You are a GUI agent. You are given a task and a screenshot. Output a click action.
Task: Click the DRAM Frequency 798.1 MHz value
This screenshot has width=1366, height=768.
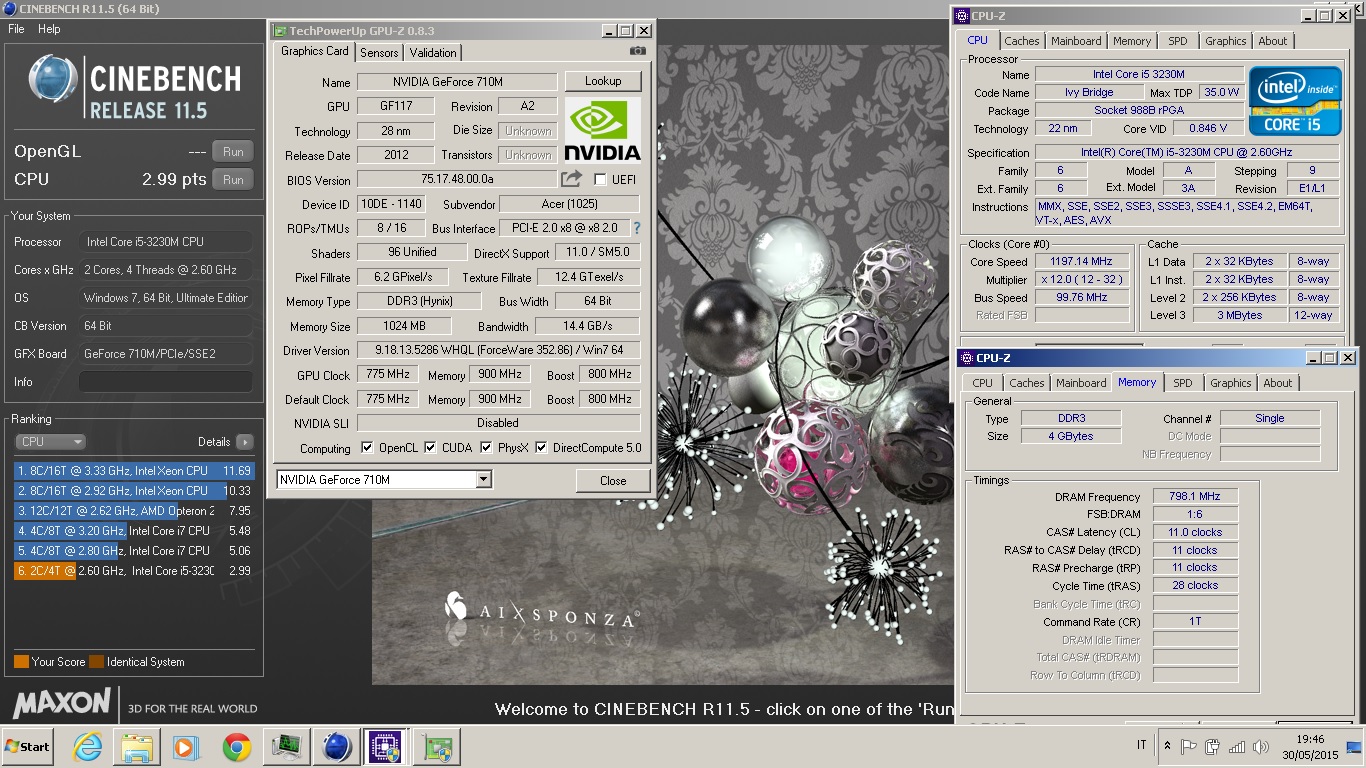pyautogui.click(x=1195, y=496)
